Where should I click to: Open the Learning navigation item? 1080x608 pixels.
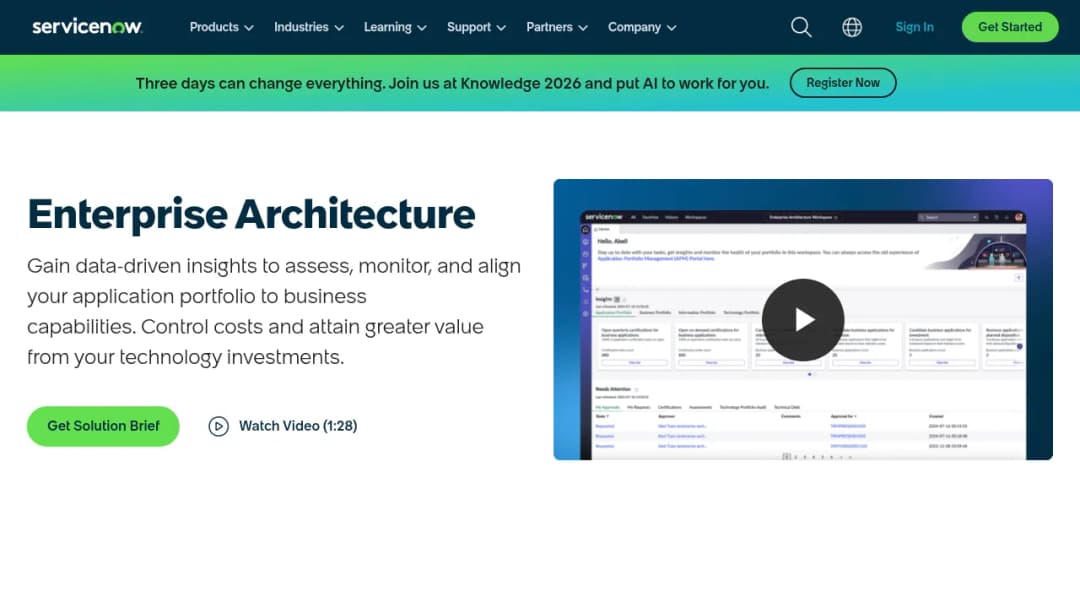(x=388, y=27)
